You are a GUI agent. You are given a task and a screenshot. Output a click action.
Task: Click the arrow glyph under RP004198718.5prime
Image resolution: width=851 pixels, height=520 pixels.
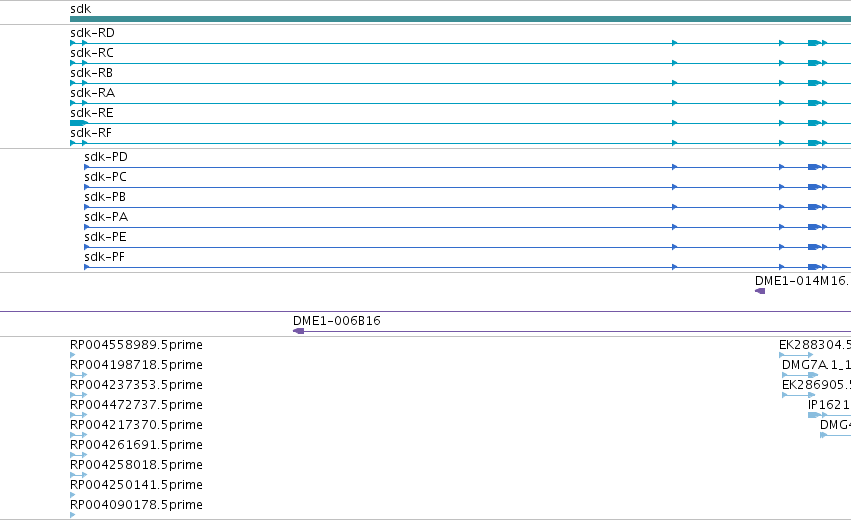(79, 375)
